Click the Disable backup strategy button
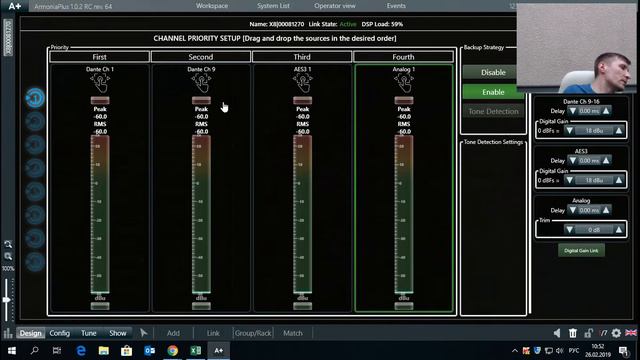The image size is (640, 360). 493,72
